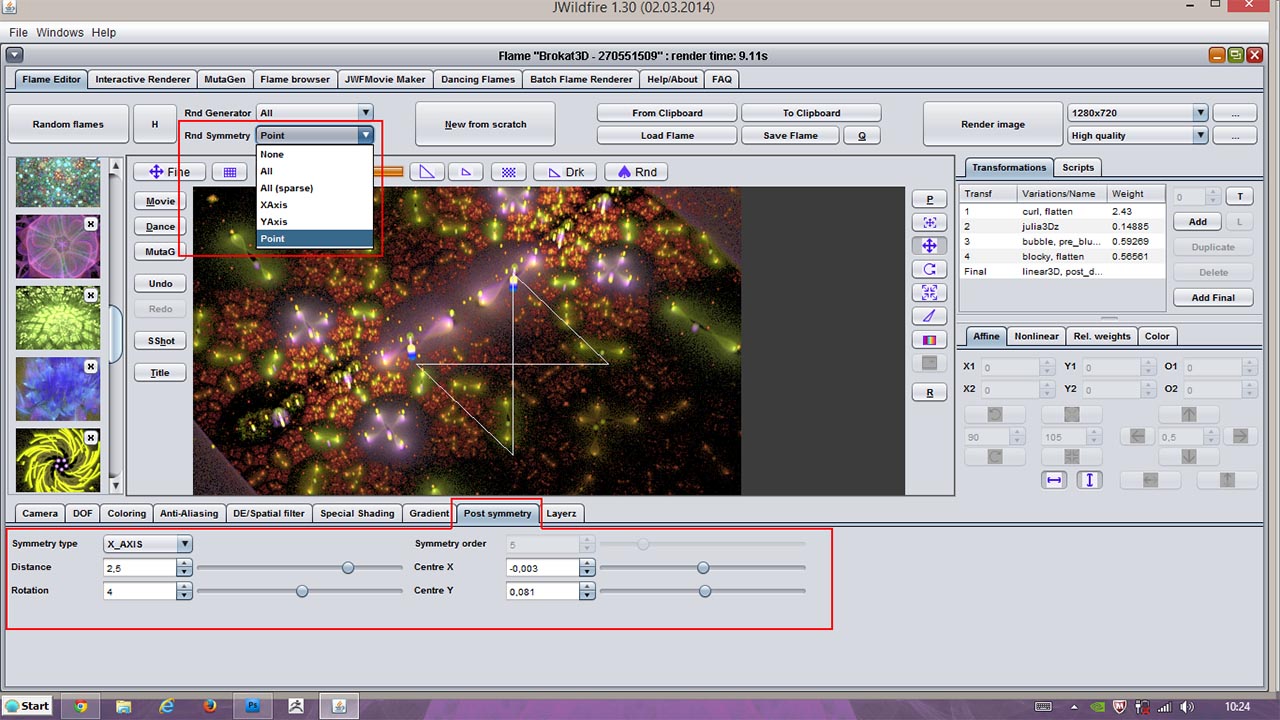Switch to the Interactive Renderer tab

(x=142, y=79)
